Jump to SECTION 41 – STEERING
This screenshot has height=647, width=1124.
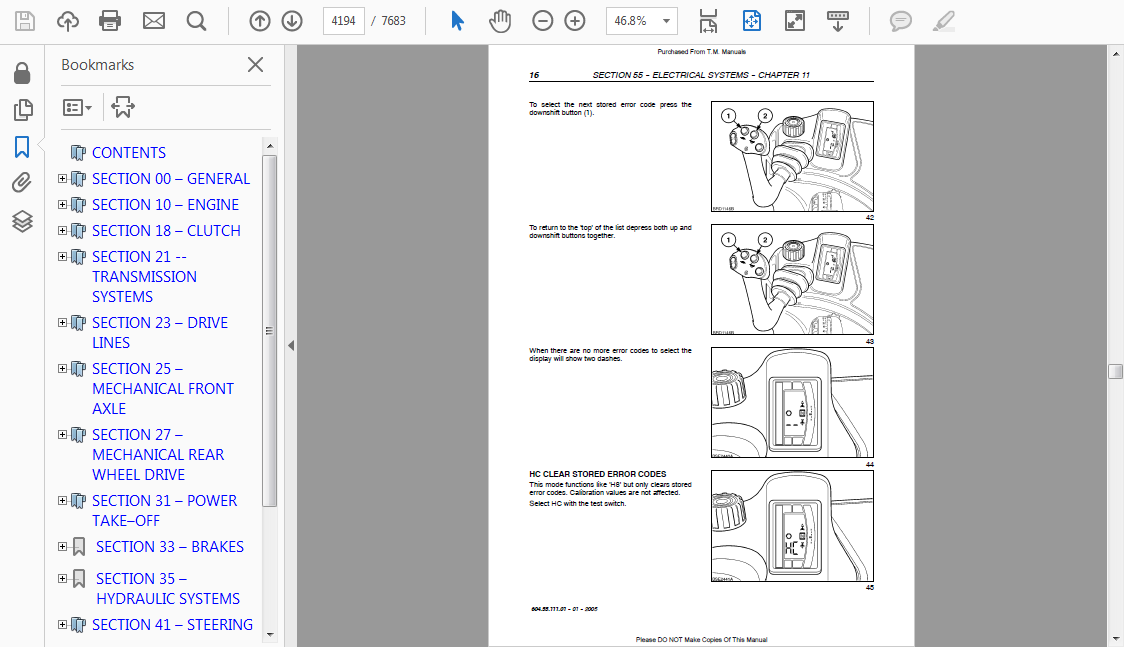coord(172,625)
